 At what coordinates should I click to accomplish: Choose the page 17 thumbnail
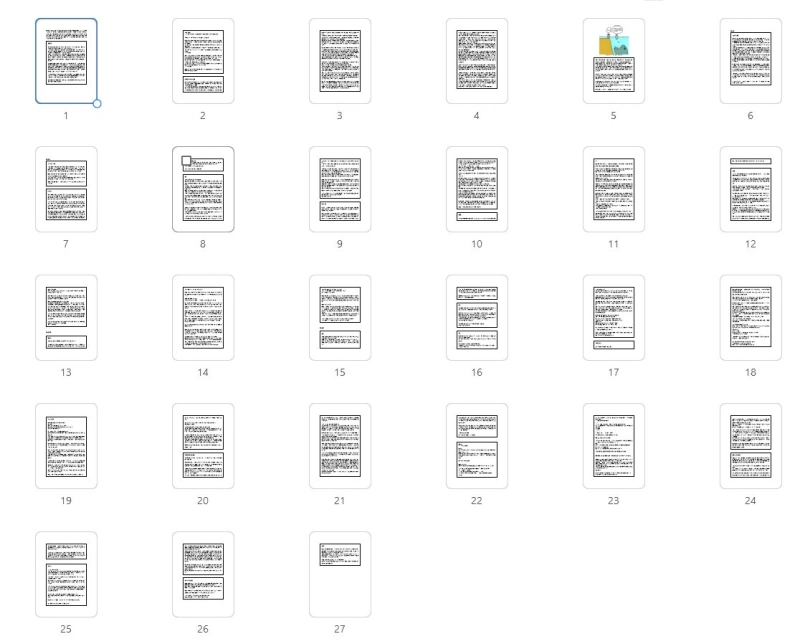coord(613,317)
